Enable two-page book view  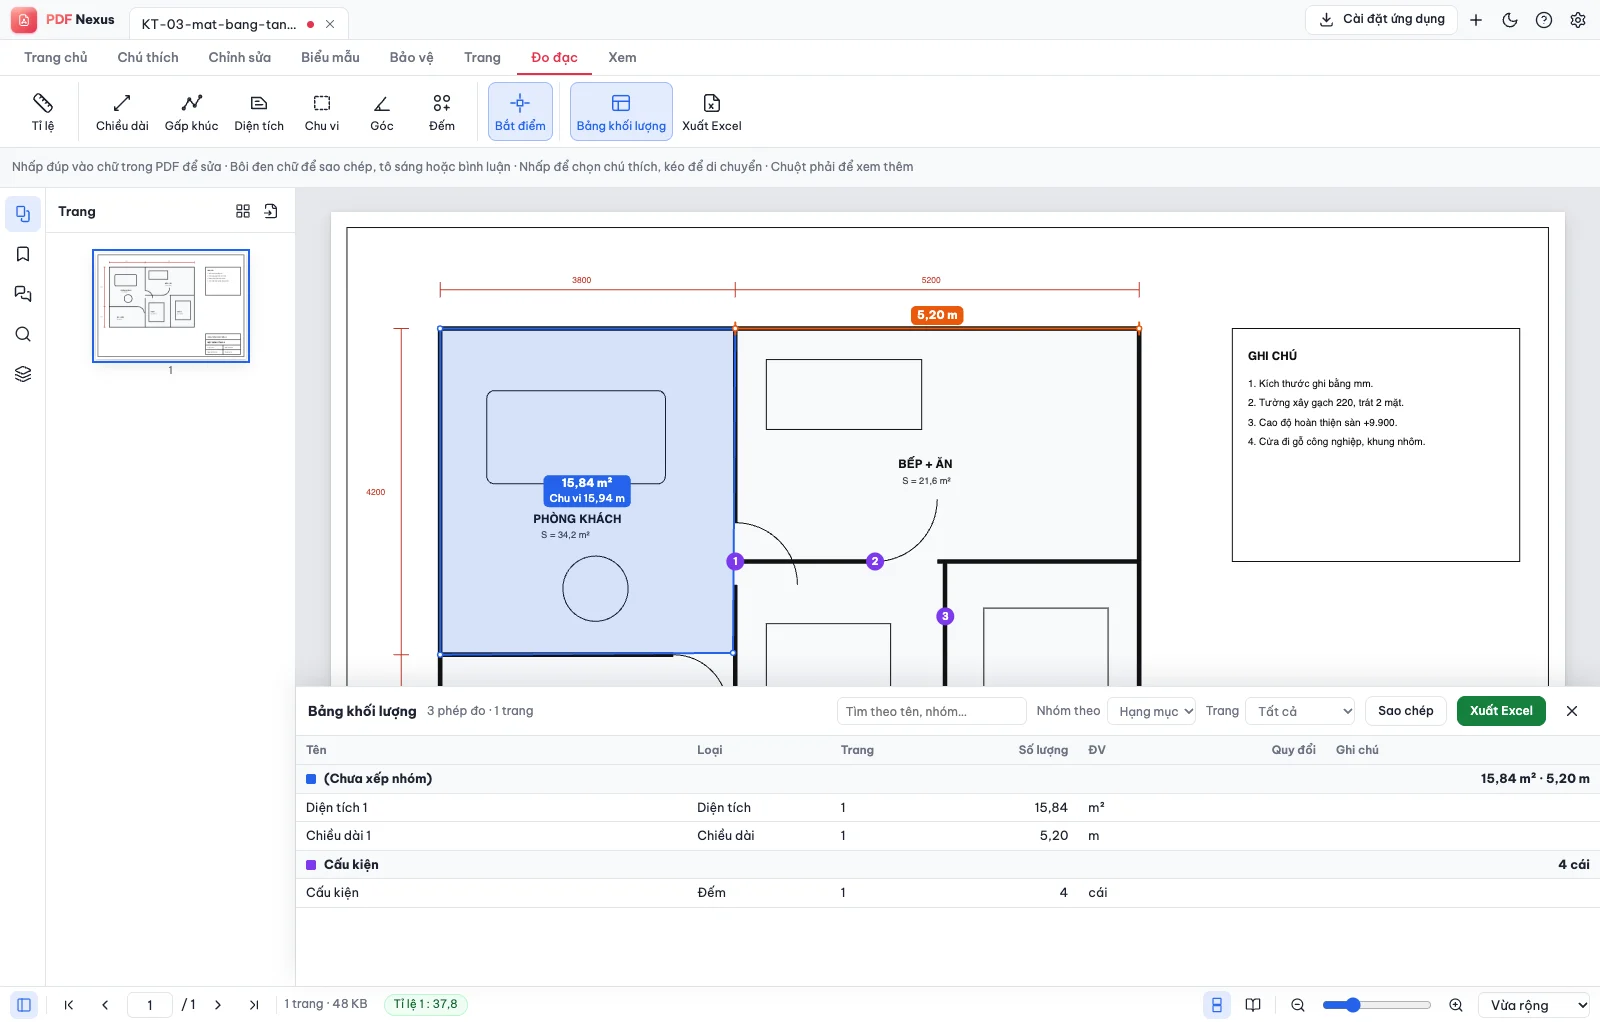(1253, 1005)
